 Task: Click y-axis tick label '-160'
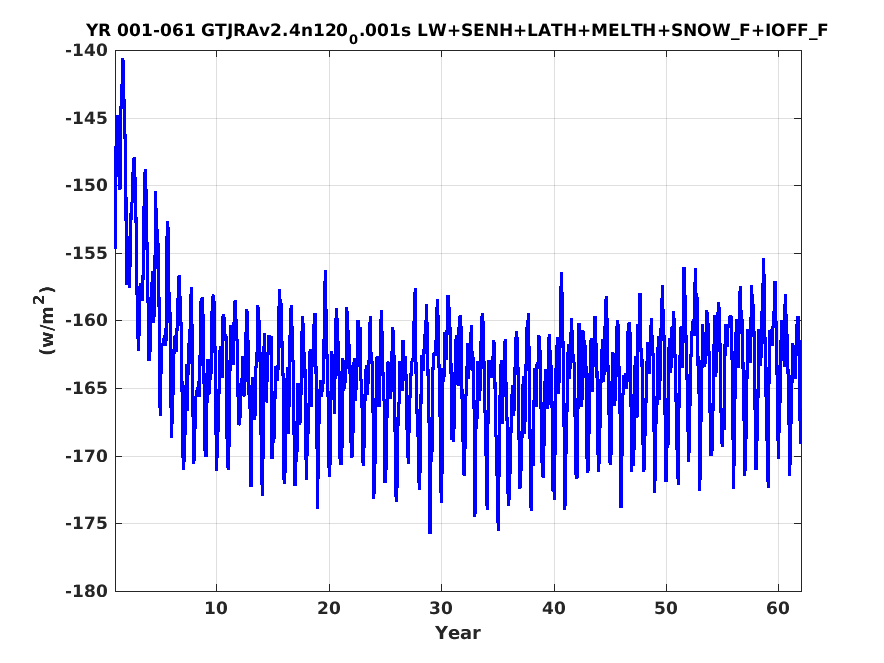(x=86, y=320)
